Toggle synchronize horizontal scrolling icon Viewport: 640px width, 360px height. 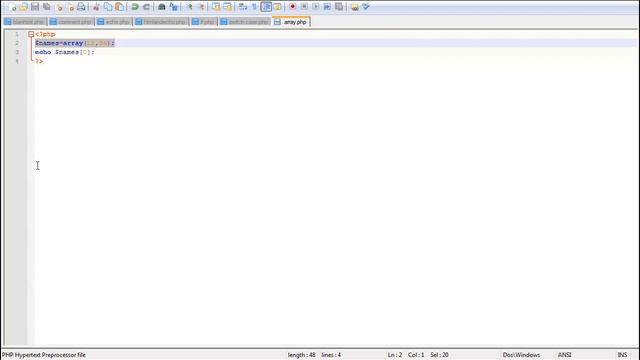click(227, 7)
